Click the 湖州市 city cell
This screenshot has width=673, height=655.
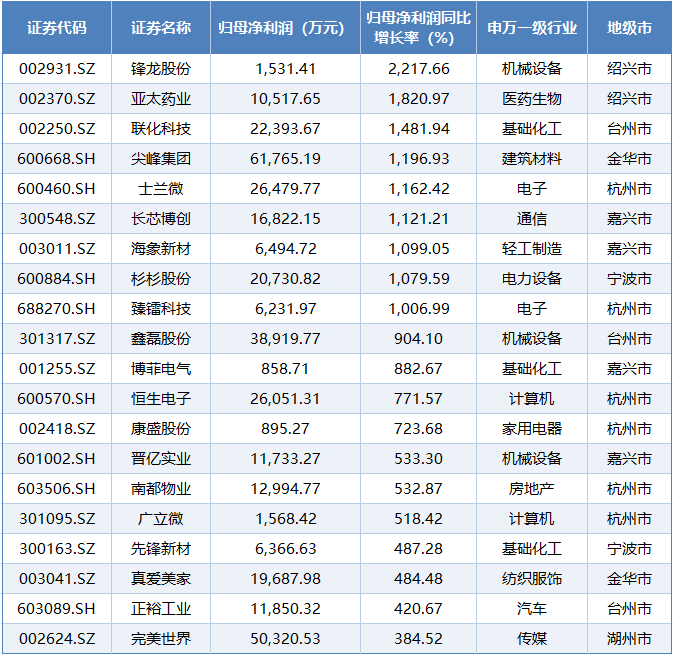[629, 639]
